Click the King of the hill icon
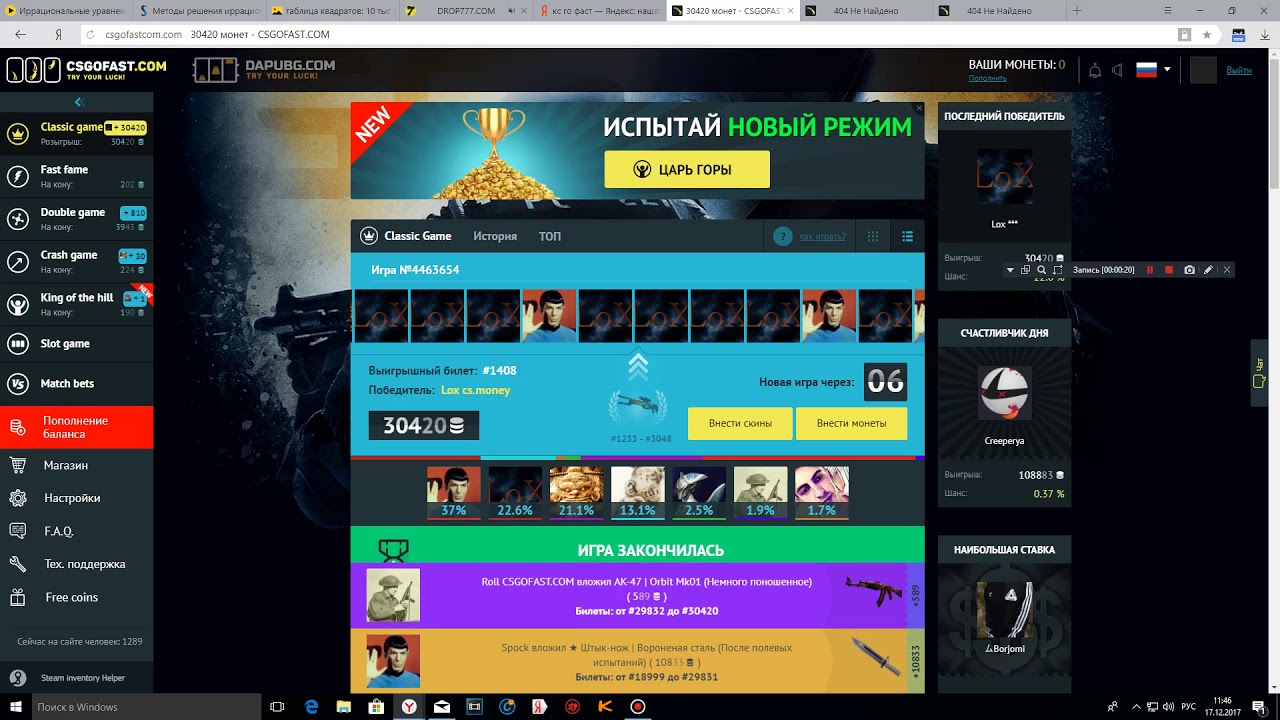 (17, 304)
